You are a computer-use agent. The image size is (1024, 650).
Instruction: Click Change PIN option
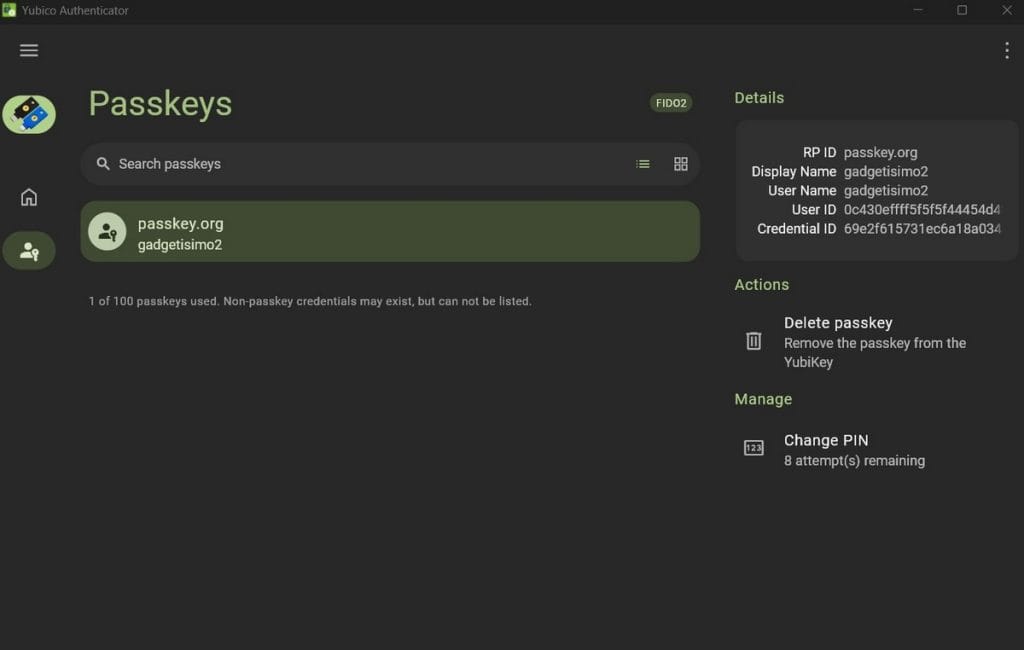tap(875, 450)
